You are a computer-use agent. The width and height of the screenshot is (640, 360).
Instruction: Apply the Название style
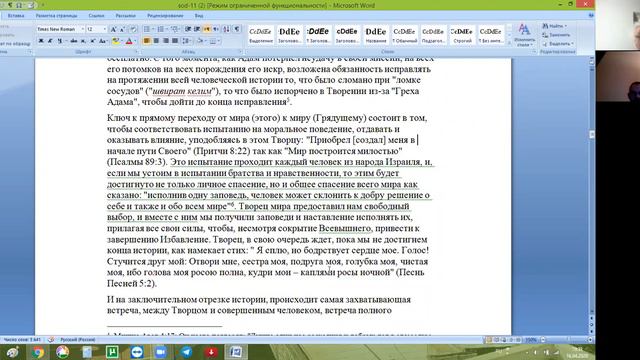(376, 35)
